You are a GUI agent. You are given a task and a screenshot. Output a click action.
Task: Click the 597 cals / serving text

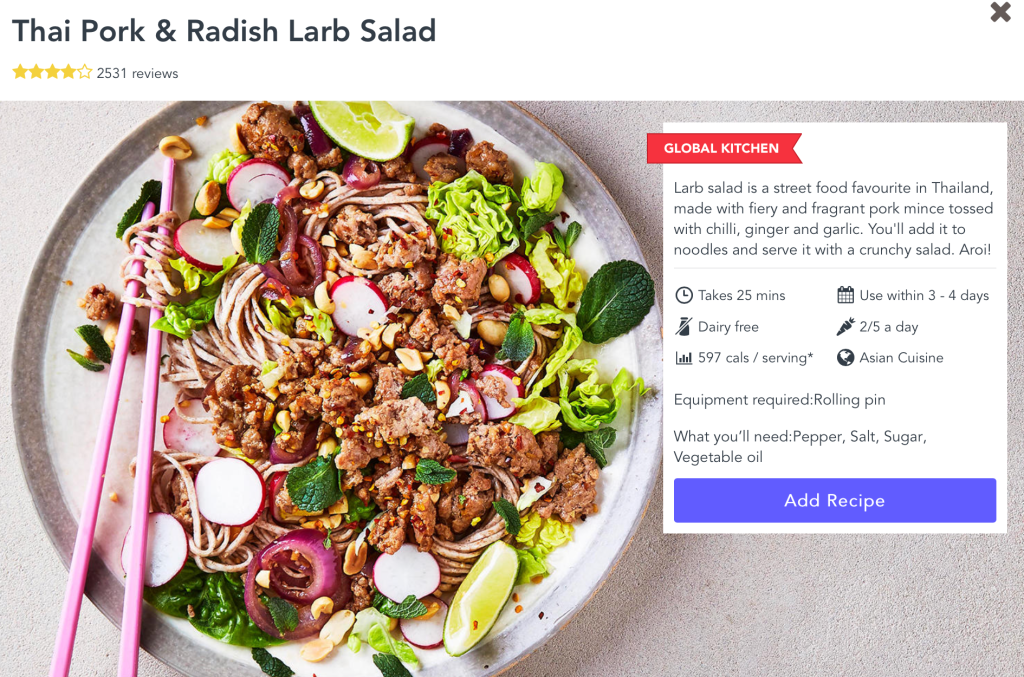[755, 357]
